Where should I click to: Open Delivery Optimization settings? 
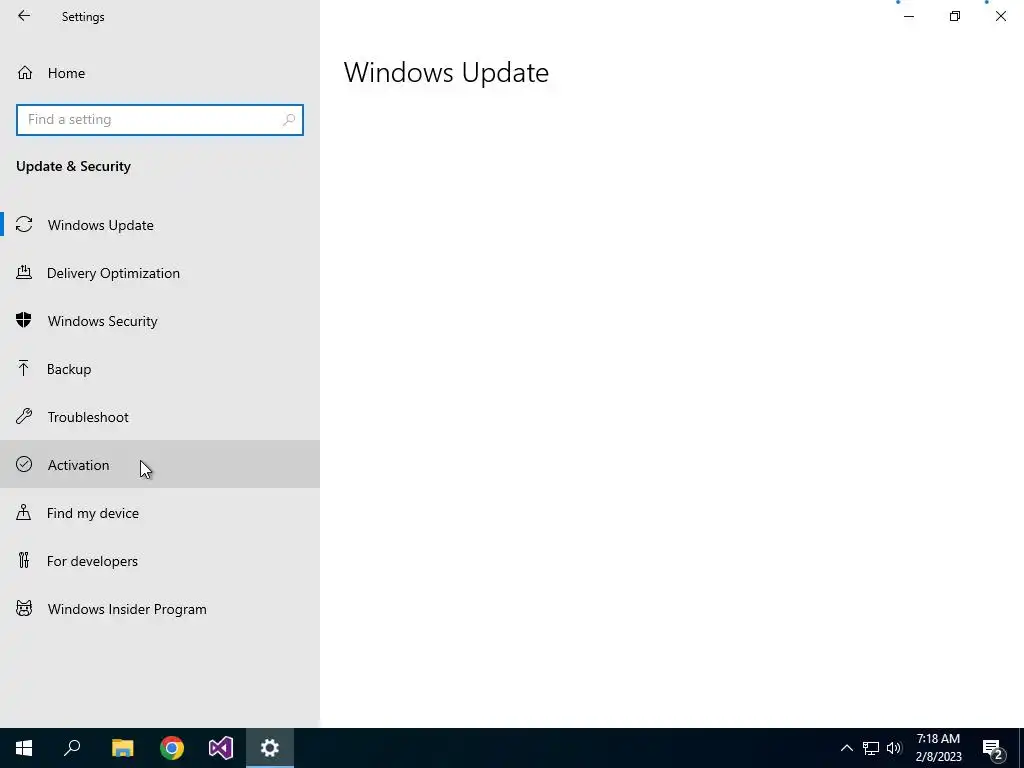(159, 273)
